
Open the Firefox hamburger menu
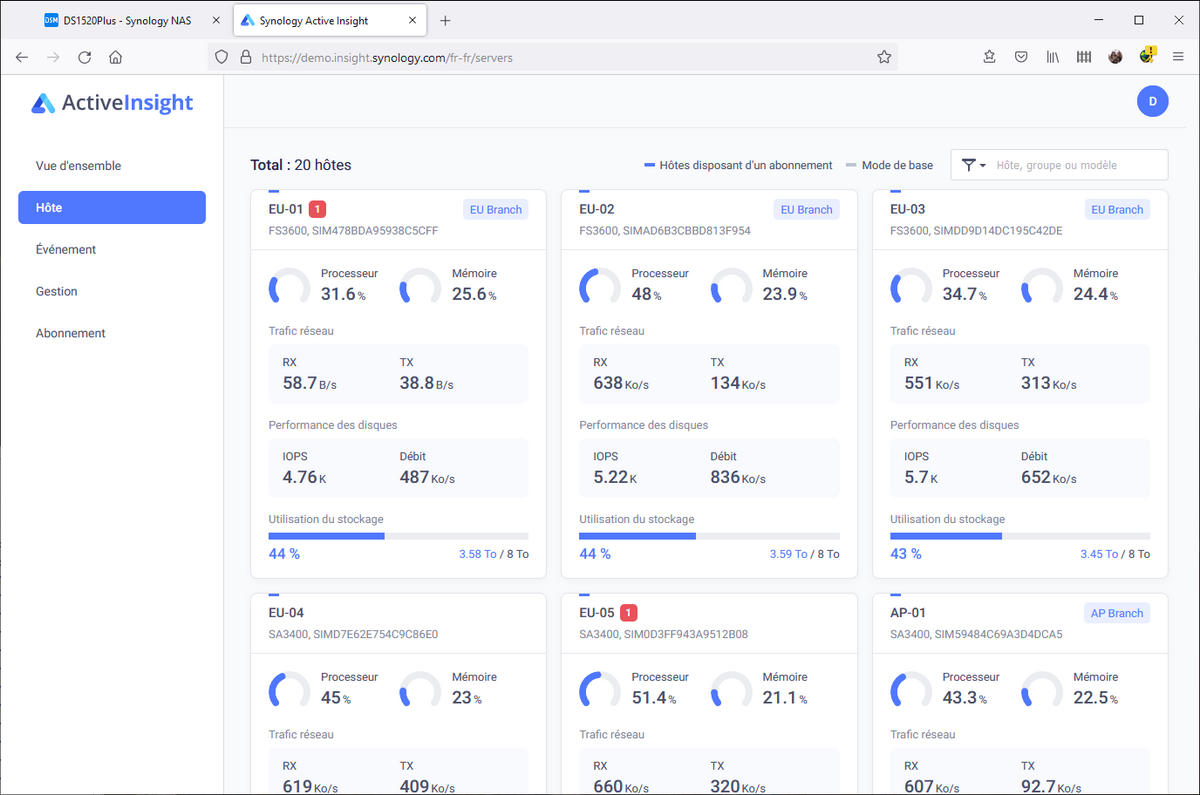click(1178, 57)
